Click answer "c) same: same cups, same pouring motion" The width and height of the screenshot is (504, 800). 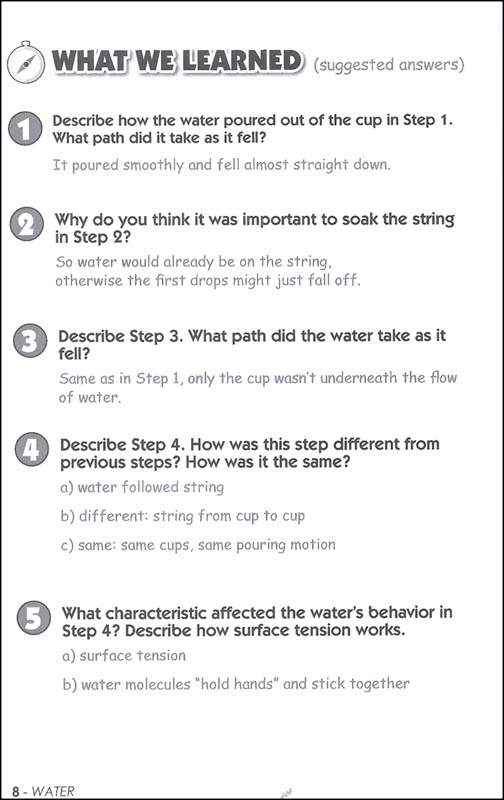coord(198,545)
